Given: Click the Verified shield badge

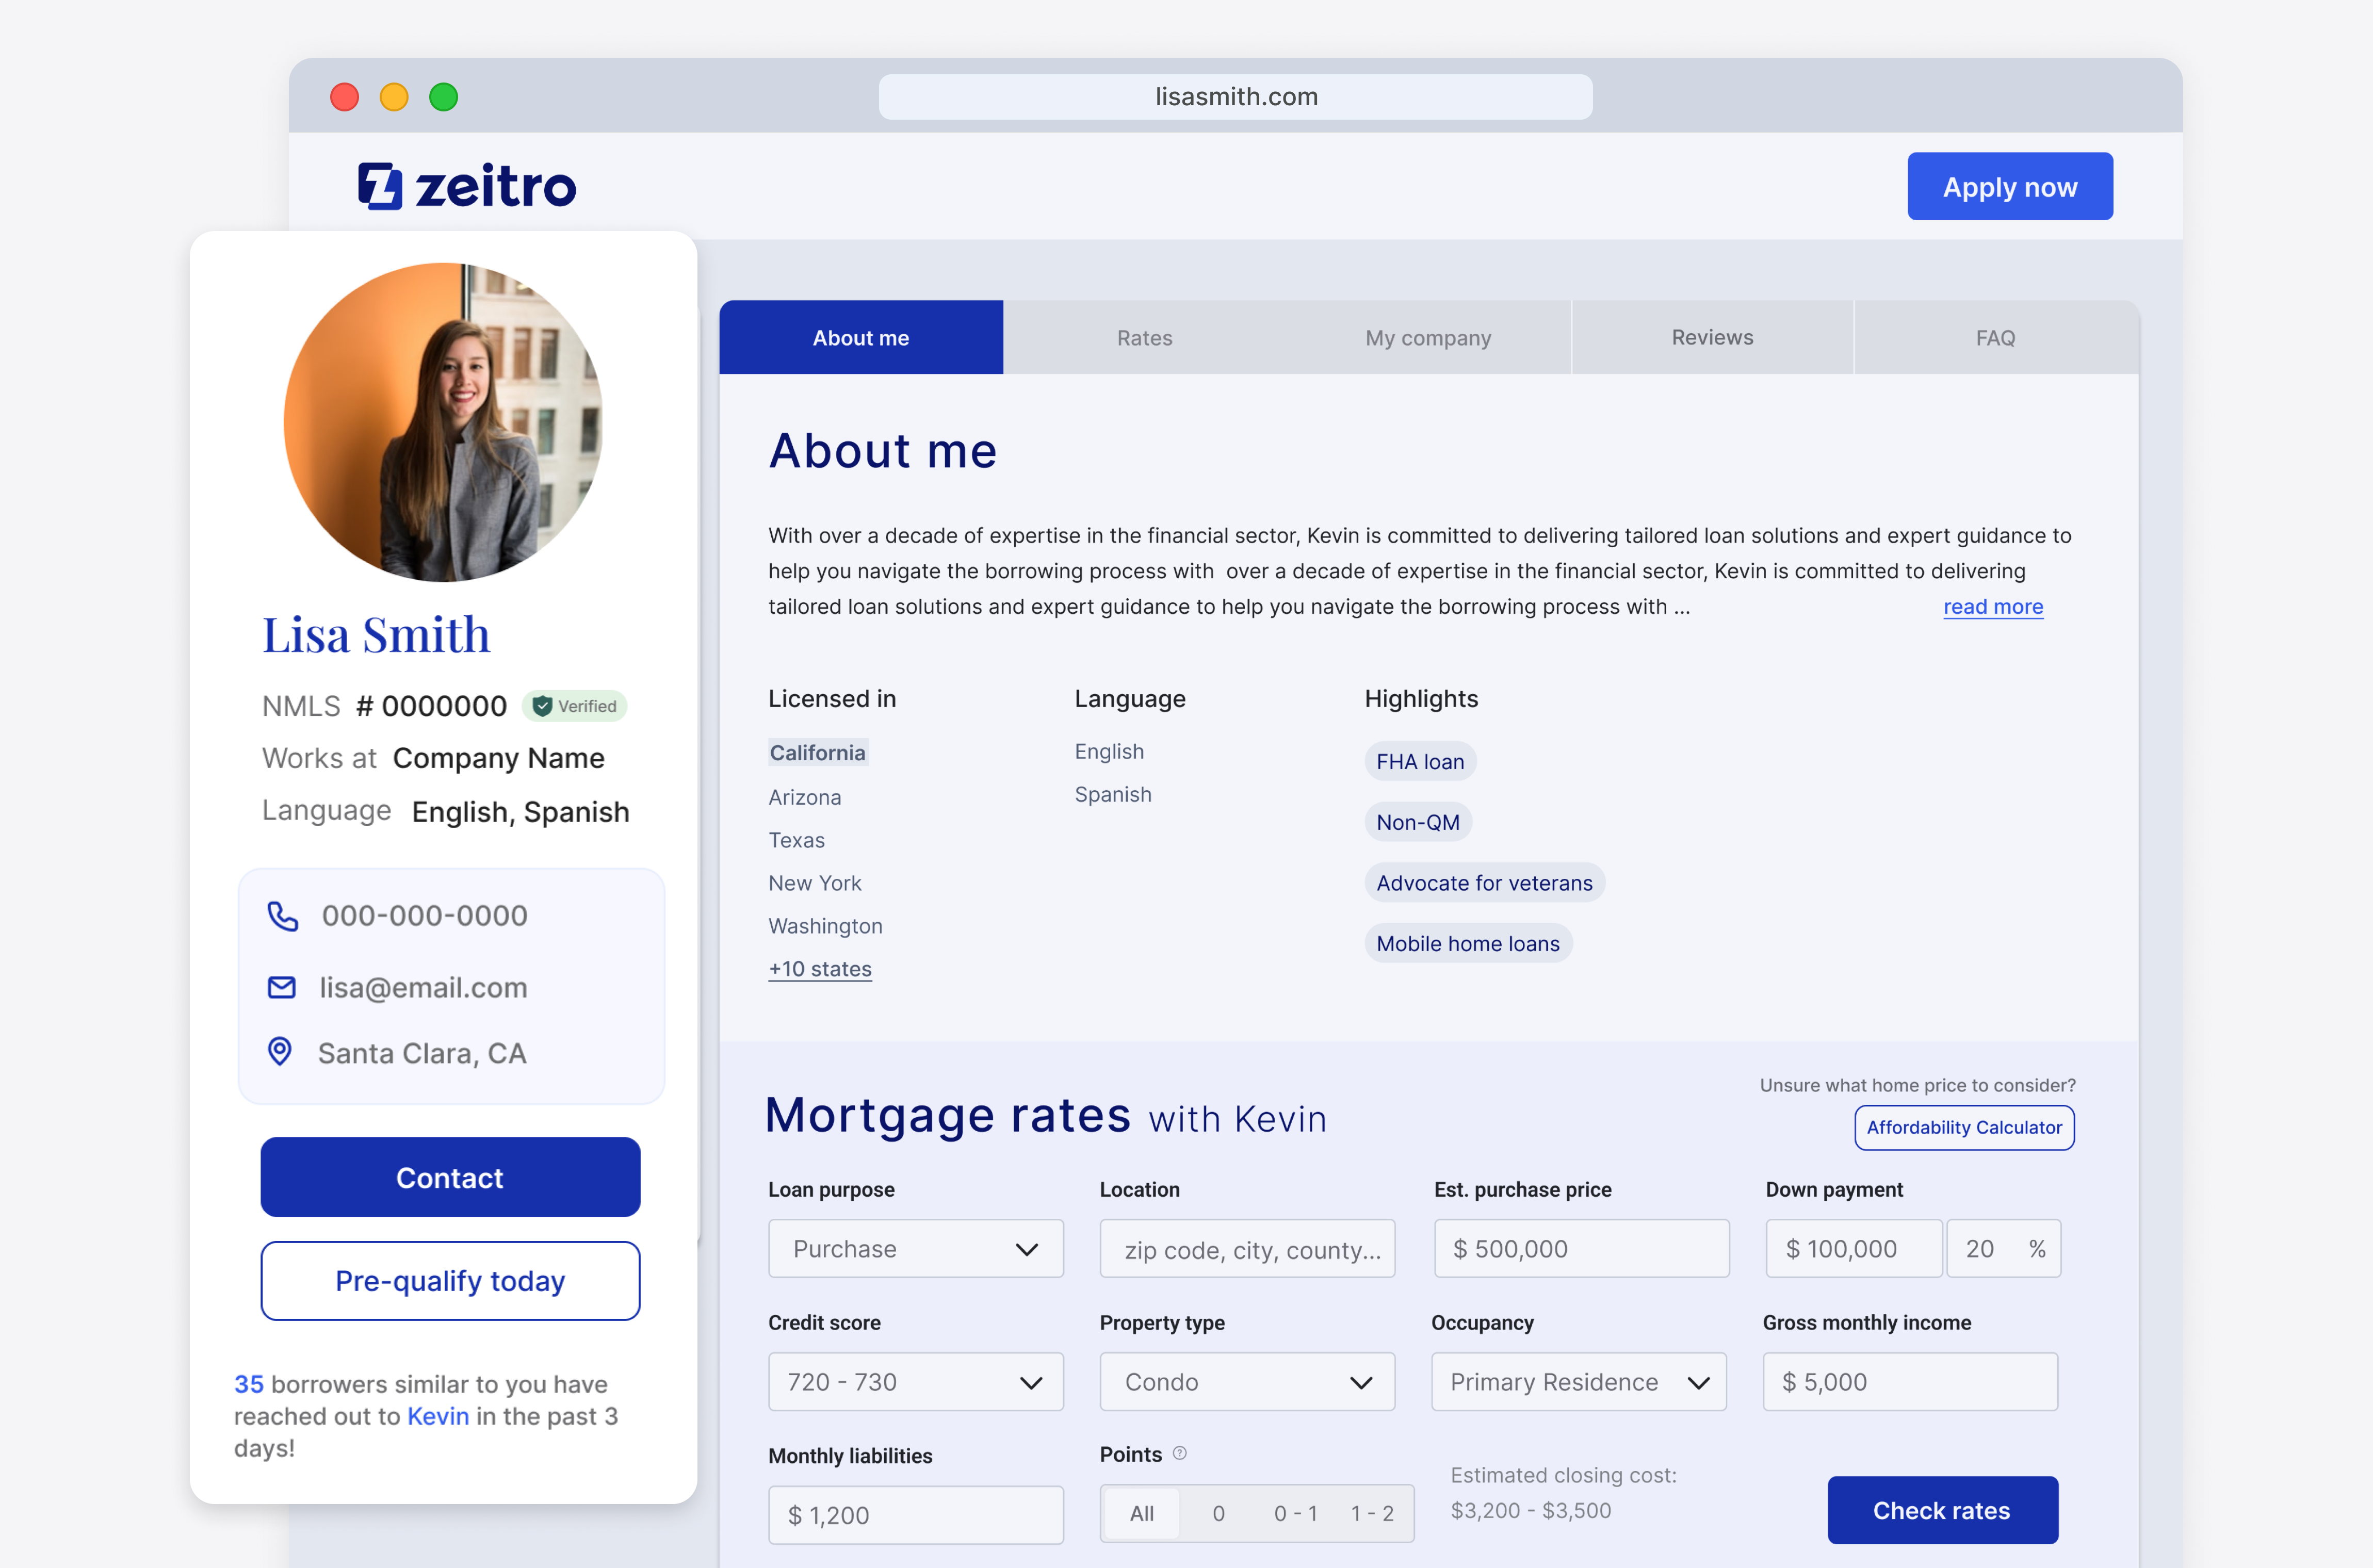Looking at the screenshot, I should coord(574,706).
